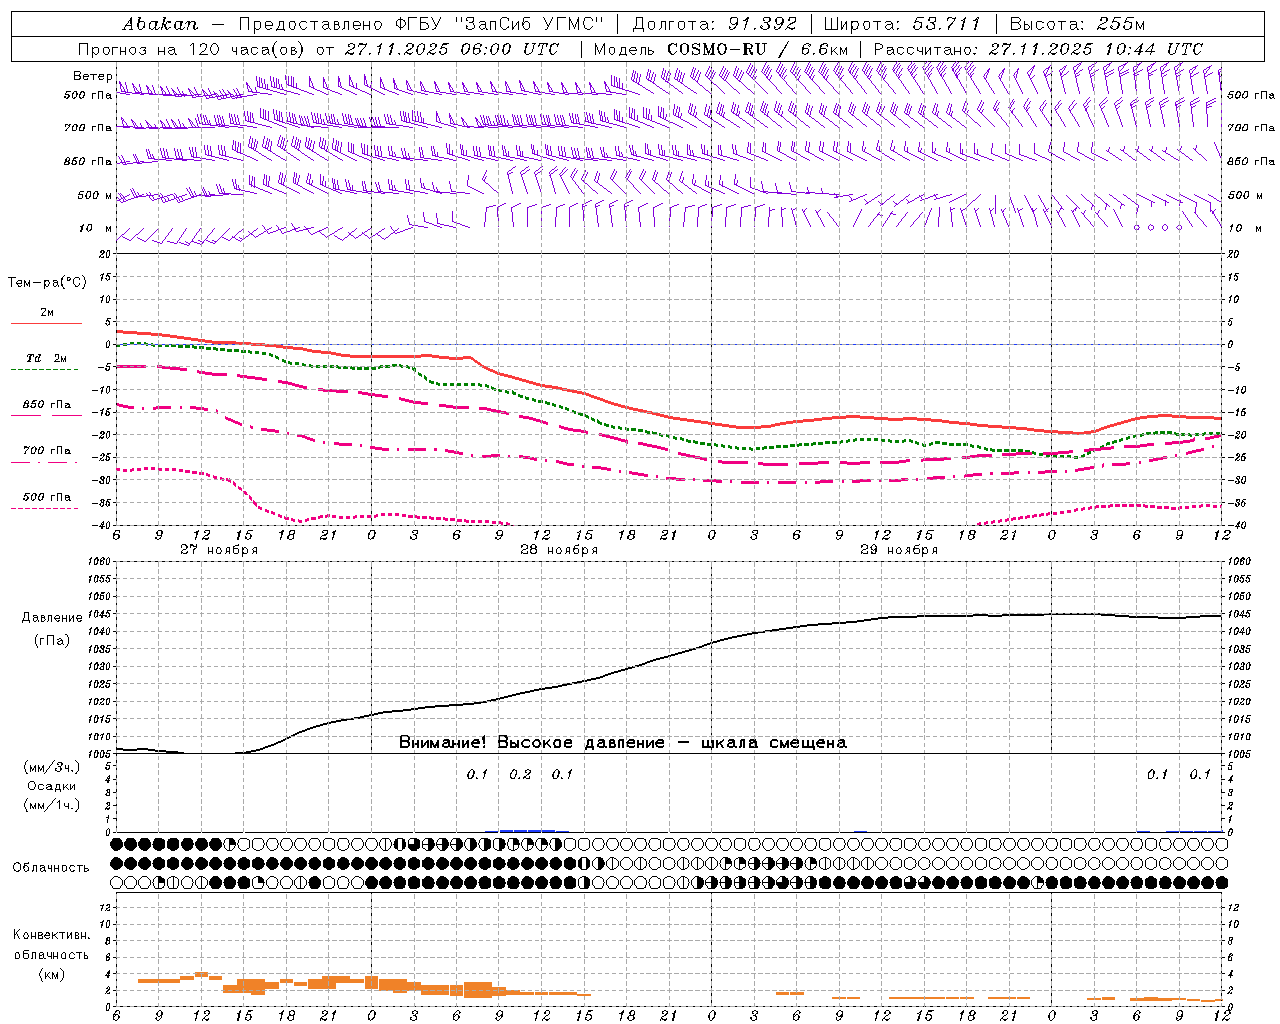Click the "Abakan" station title
The width and height of the screenshot is (1280, 1024).
coord(160,24)
